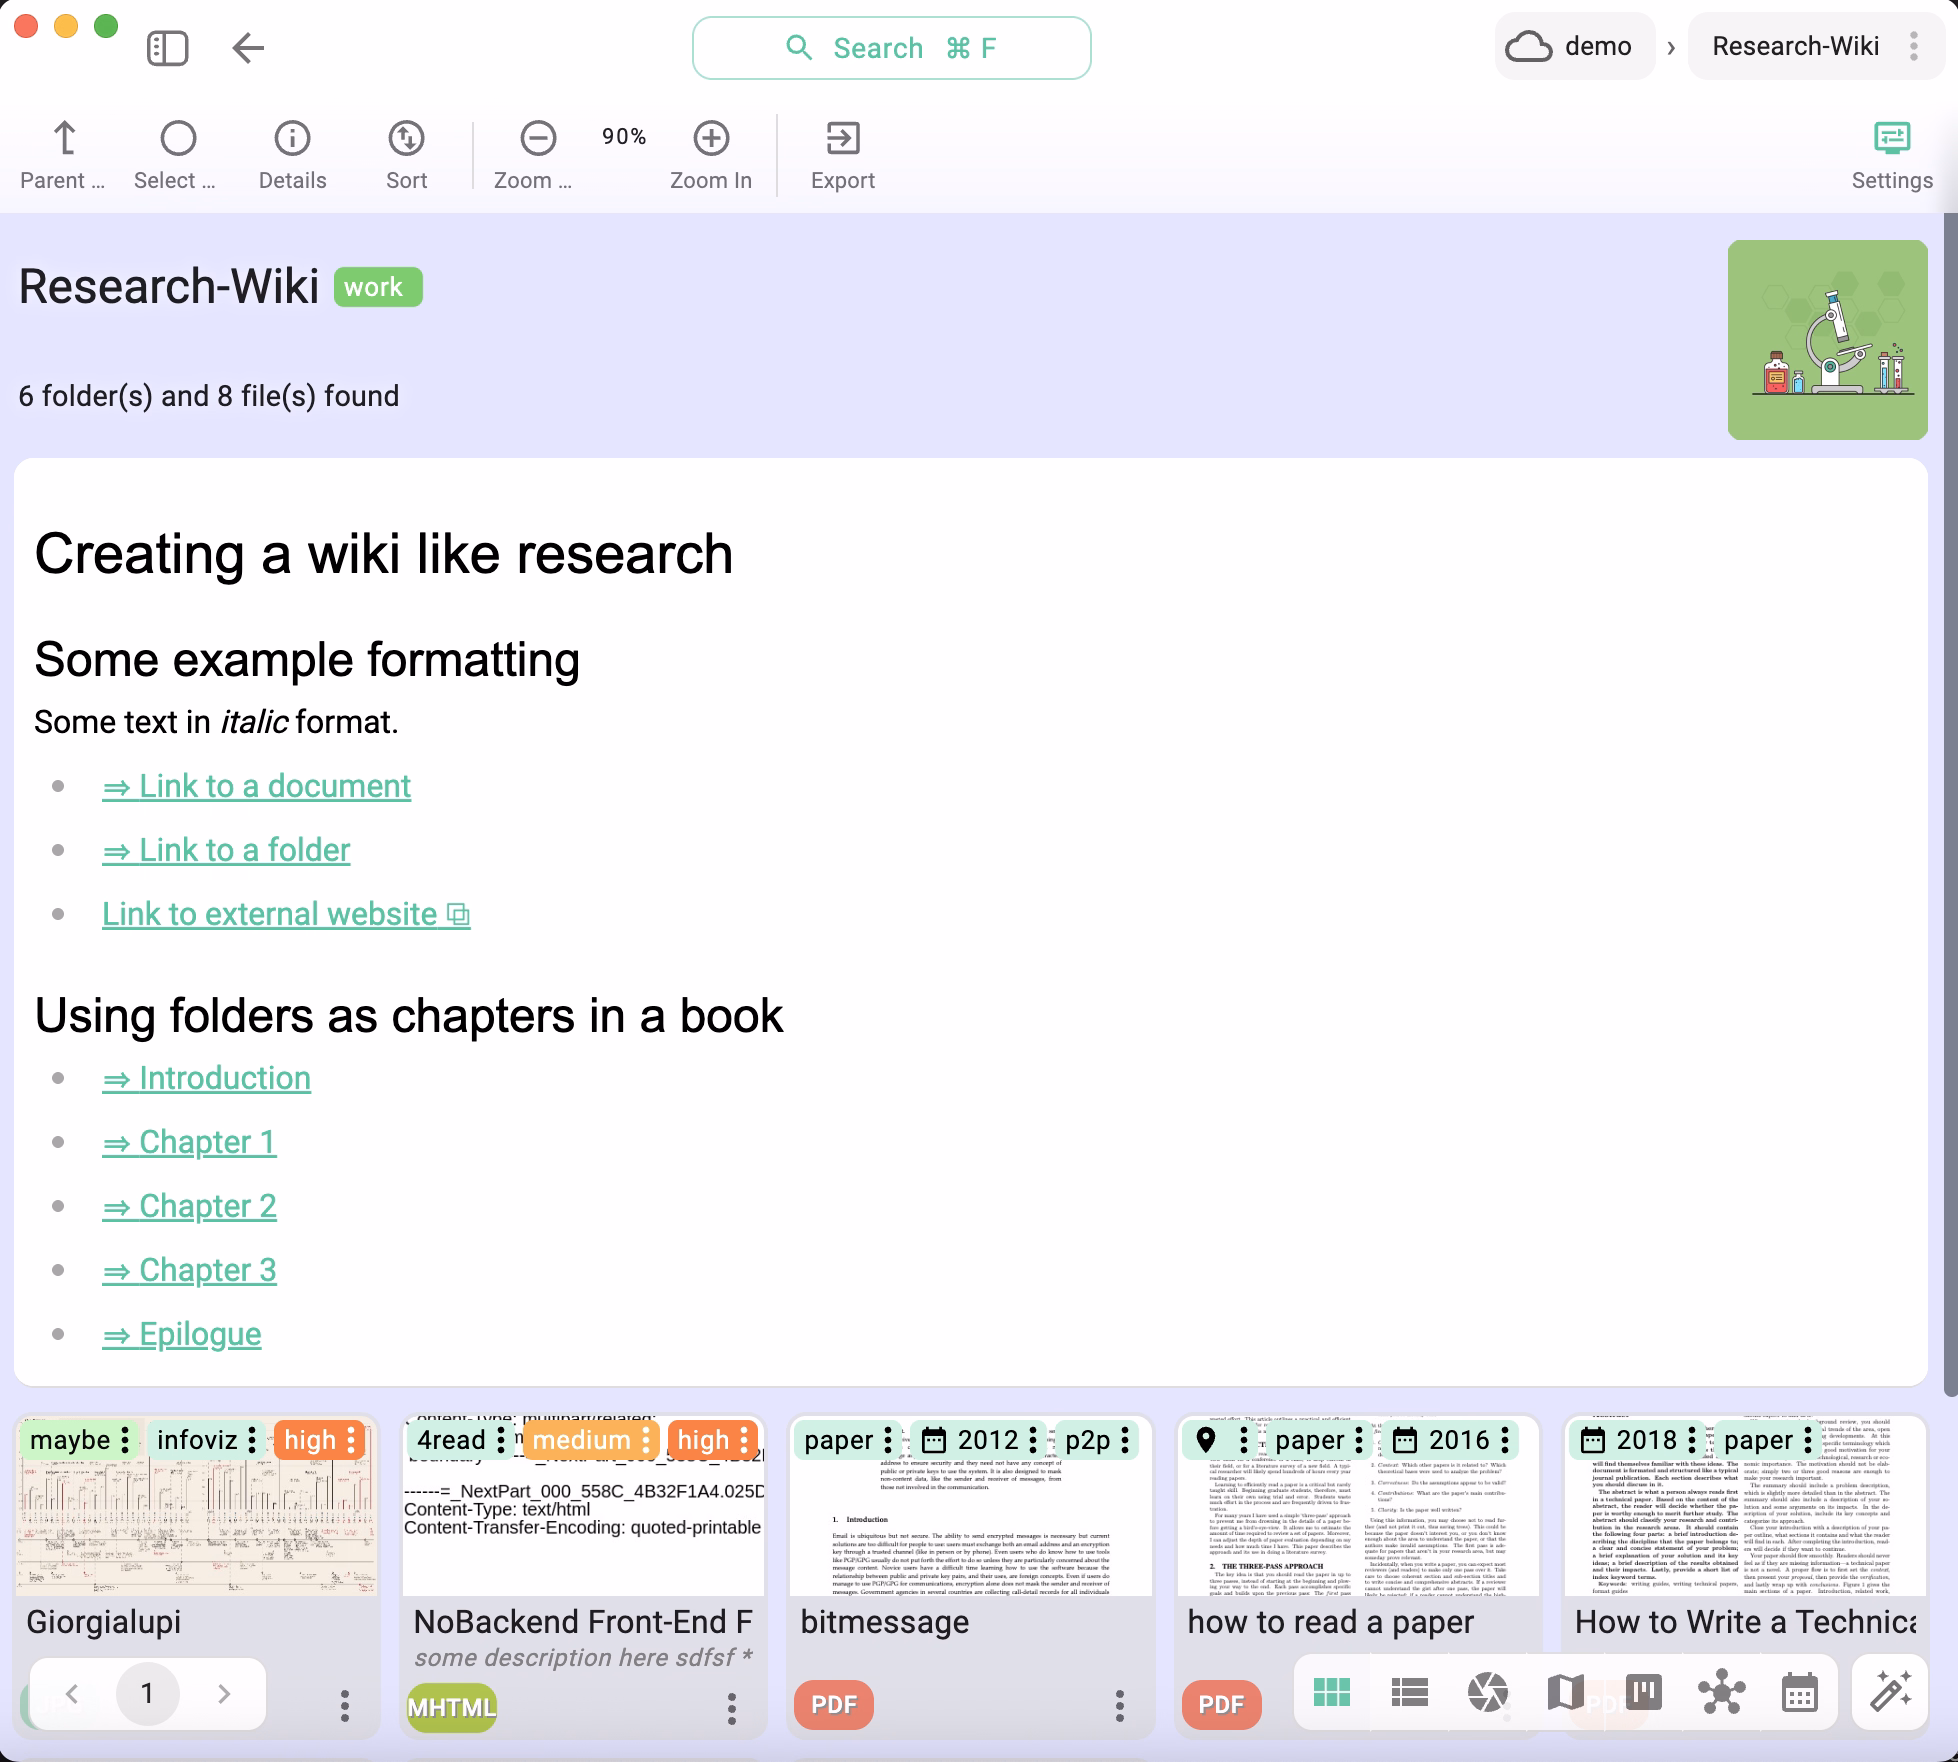
Task: Click the magic wand AI button
Action: coord(1890,1692)
